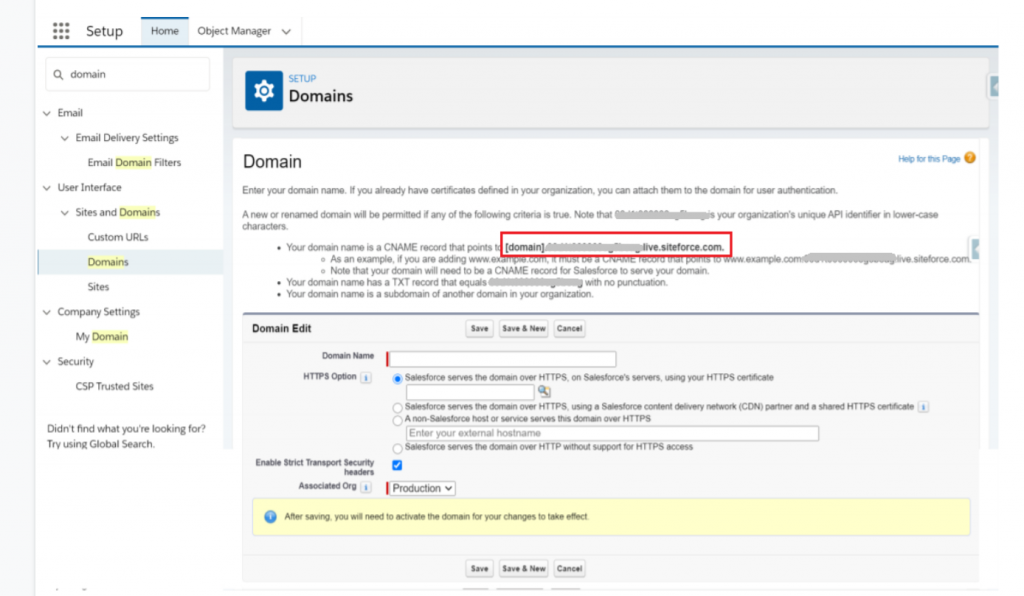The height and width of the screenshot is (596, 1024).
Task: Switch to the Home tab
Action: [164, 31]
